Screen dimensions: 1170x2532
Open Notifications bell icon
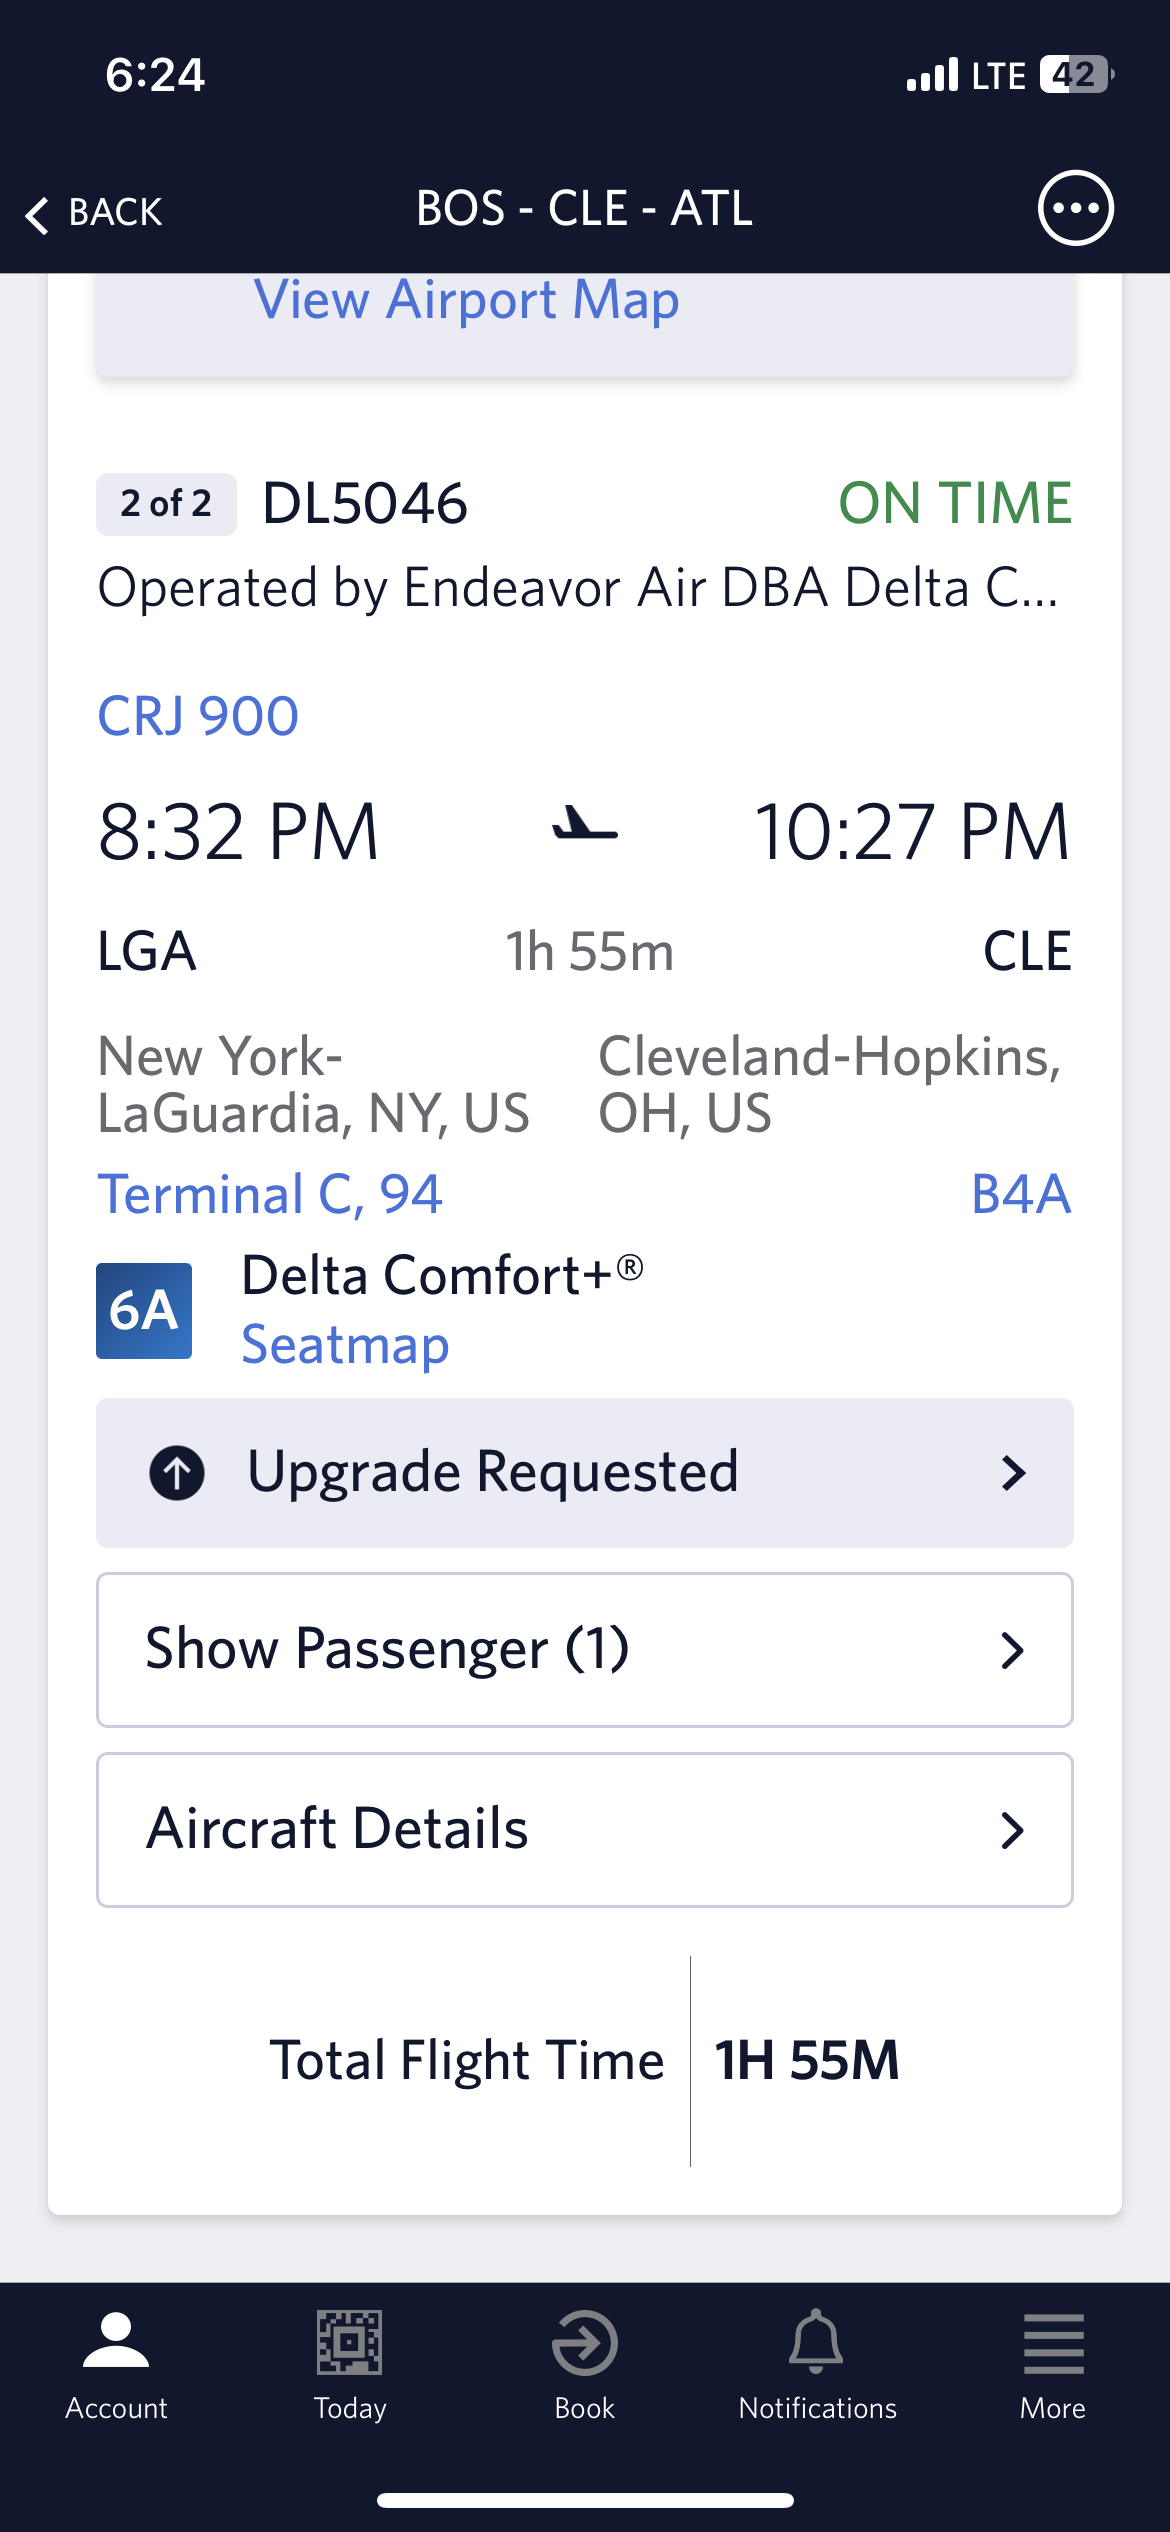(816, 2341)
